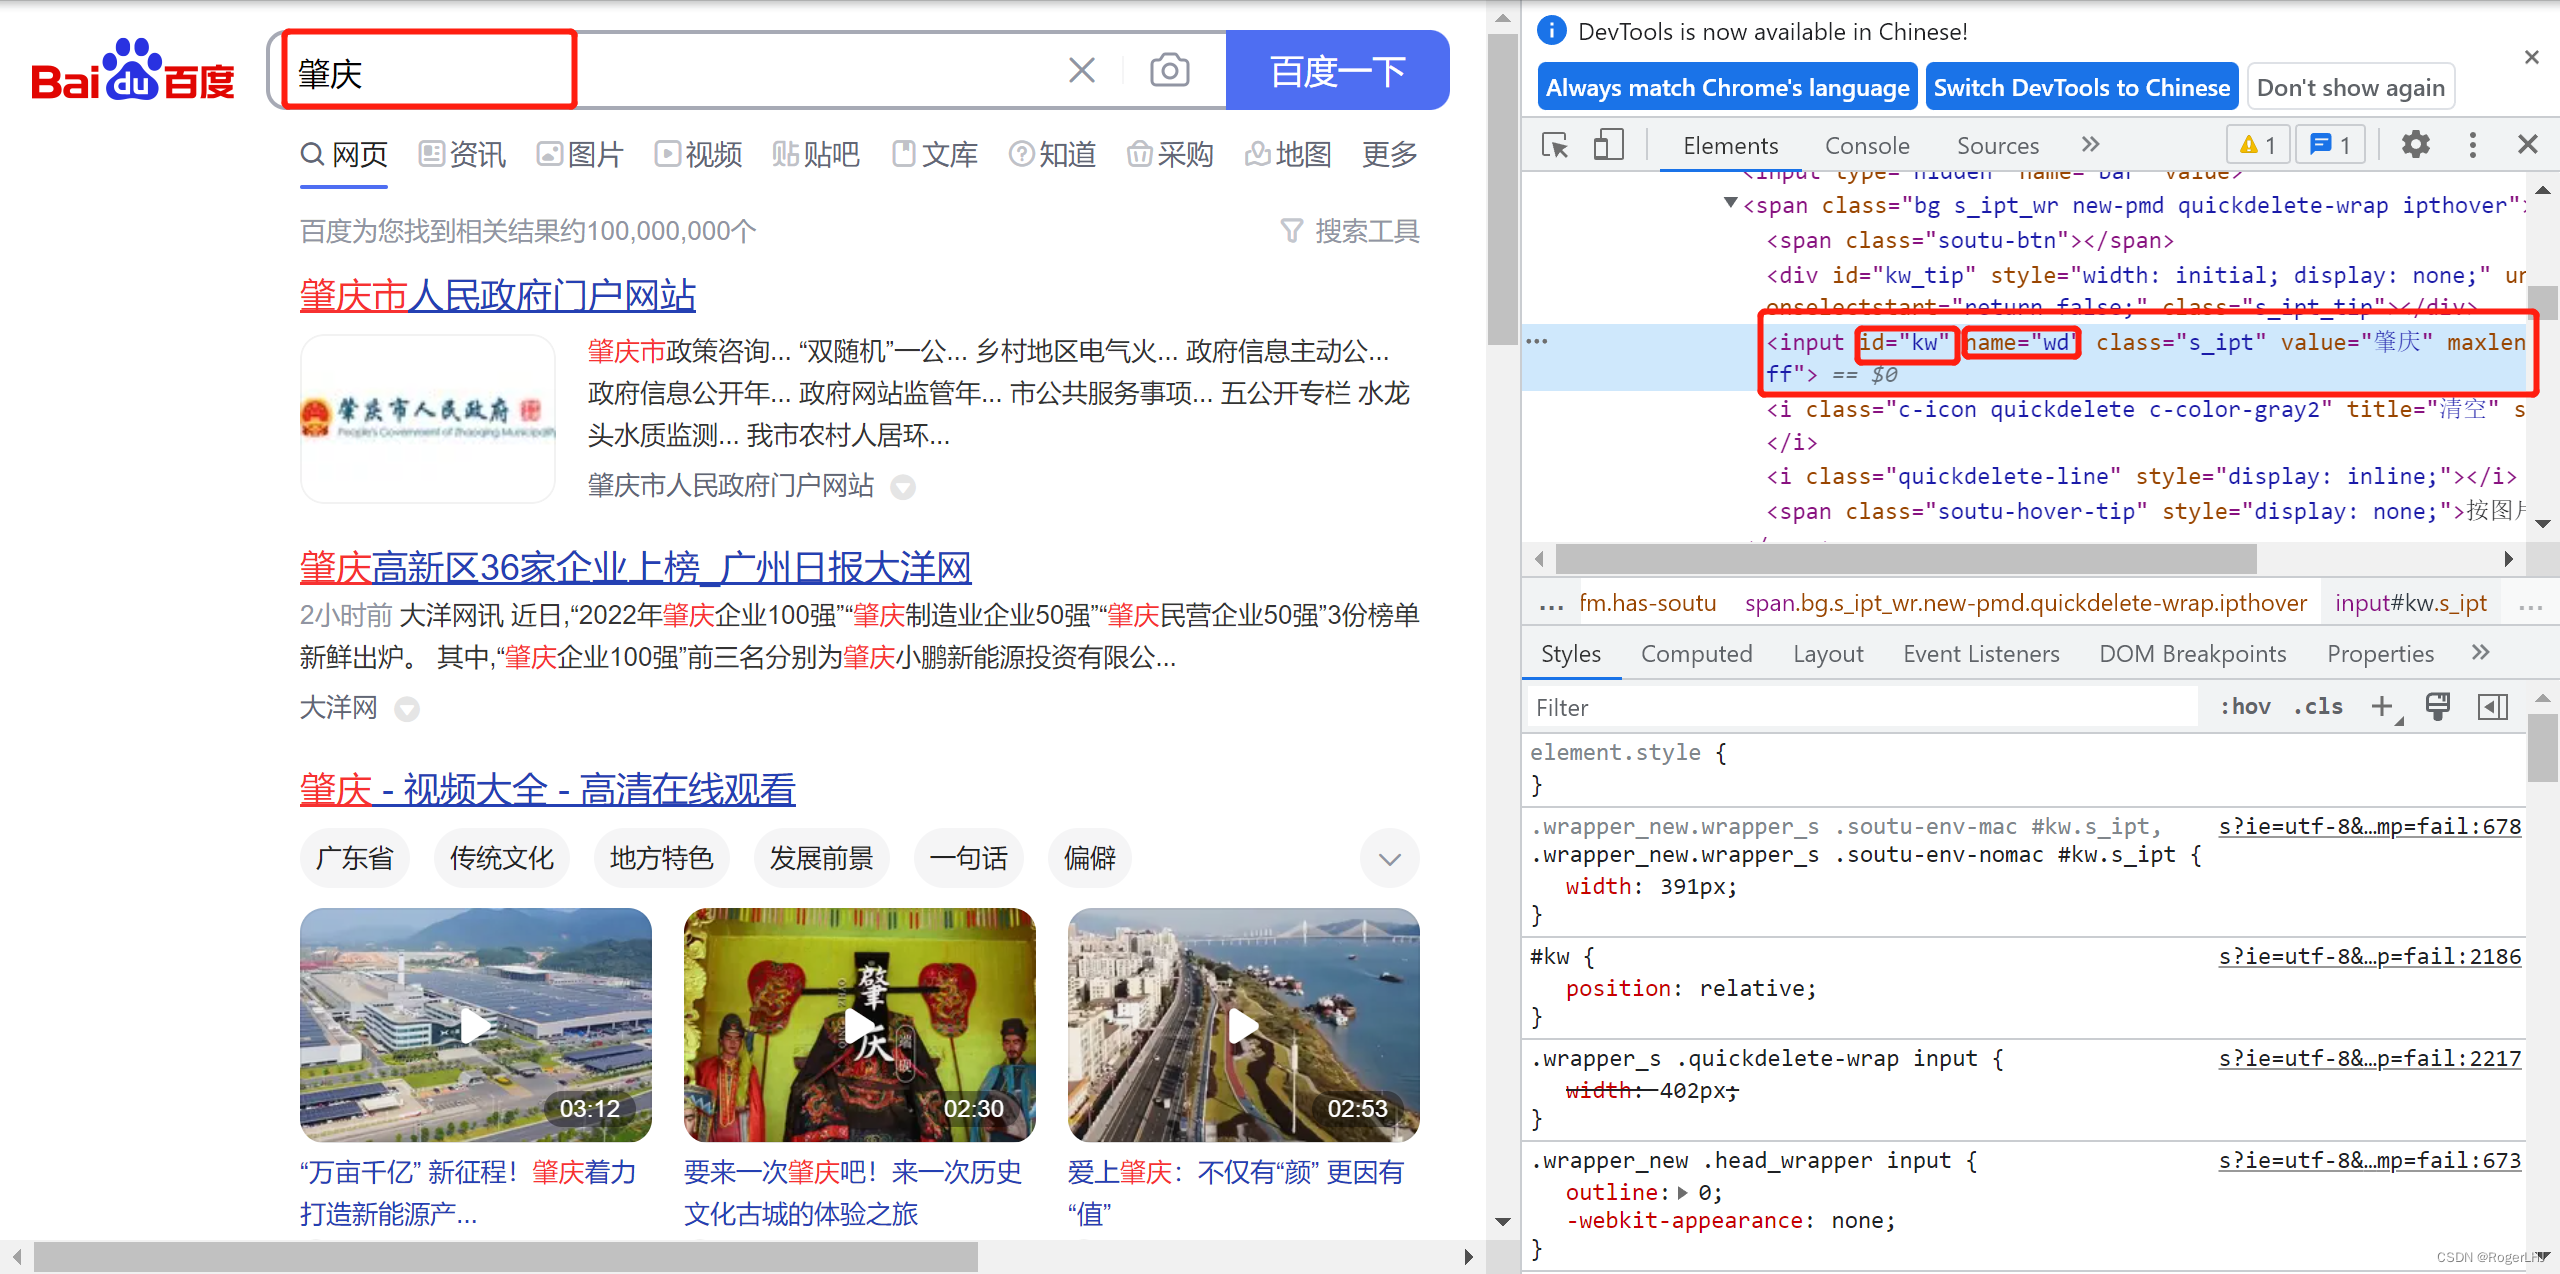
Task: Select the 发展前景 filter chip
Action: pos(822,858)
